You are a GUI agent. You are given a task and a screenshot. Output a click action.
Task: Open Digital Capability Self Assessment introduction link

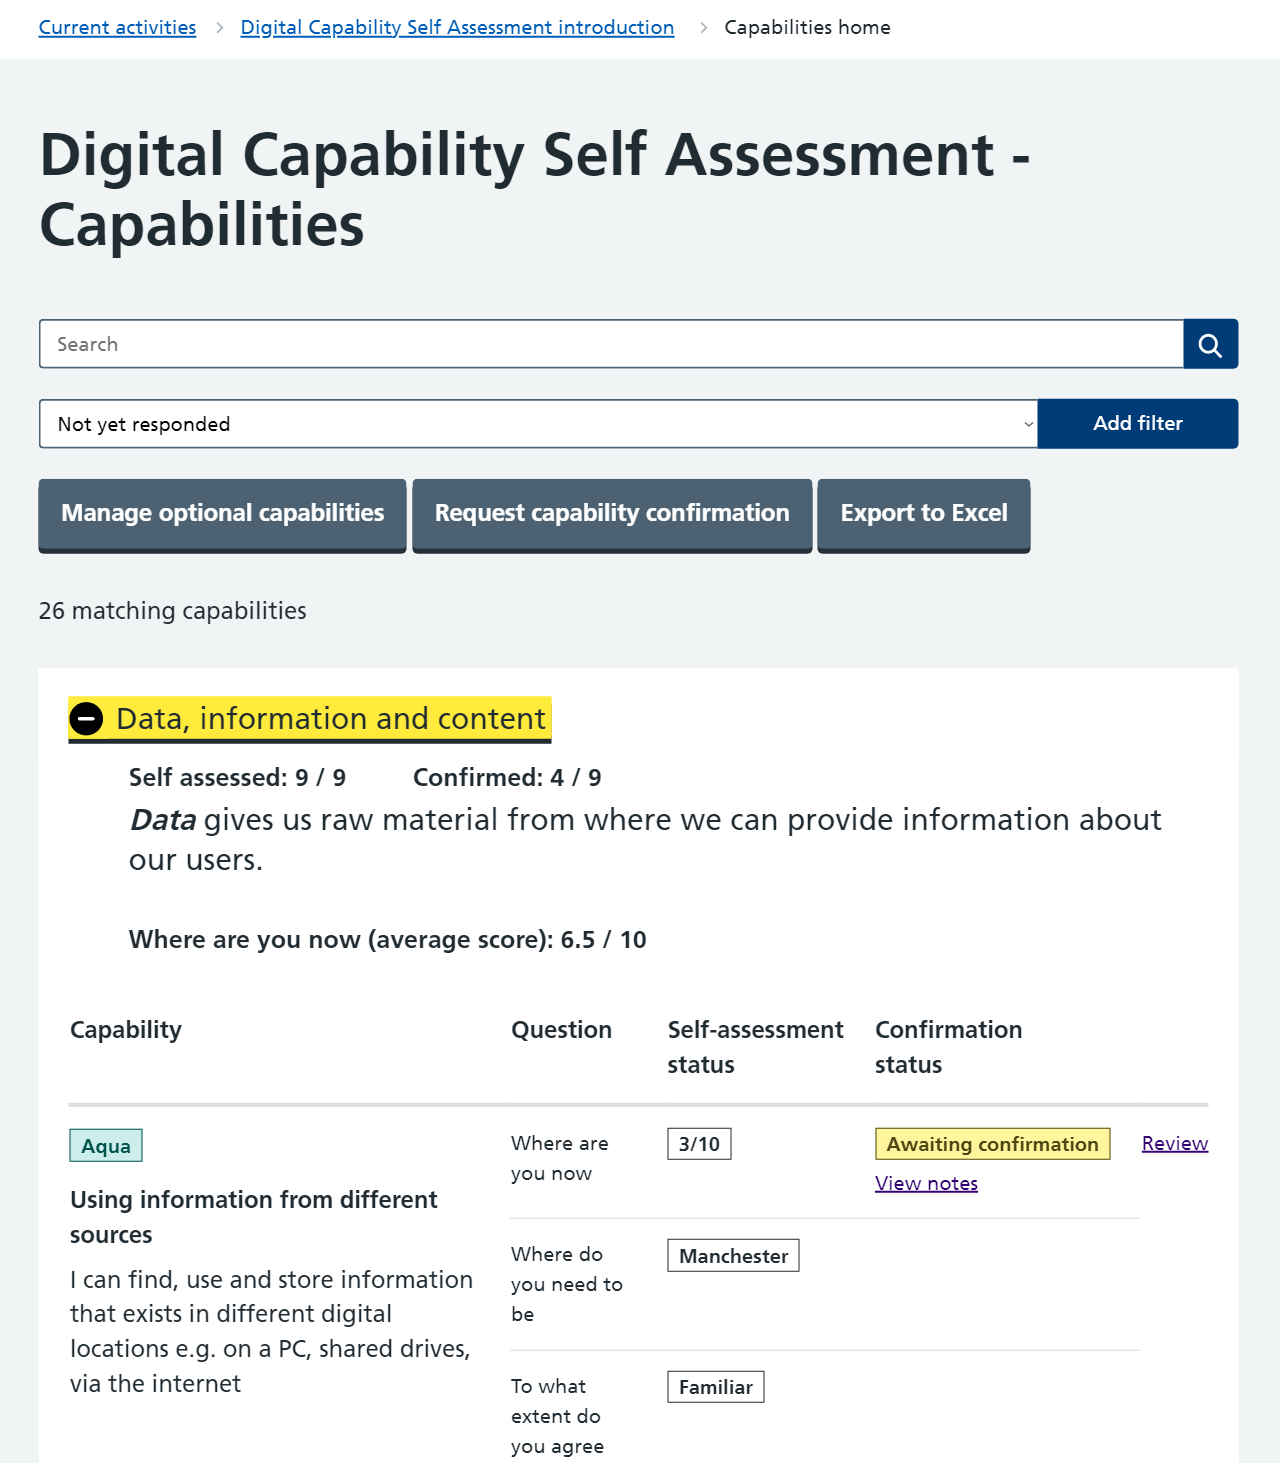point(457,27)
